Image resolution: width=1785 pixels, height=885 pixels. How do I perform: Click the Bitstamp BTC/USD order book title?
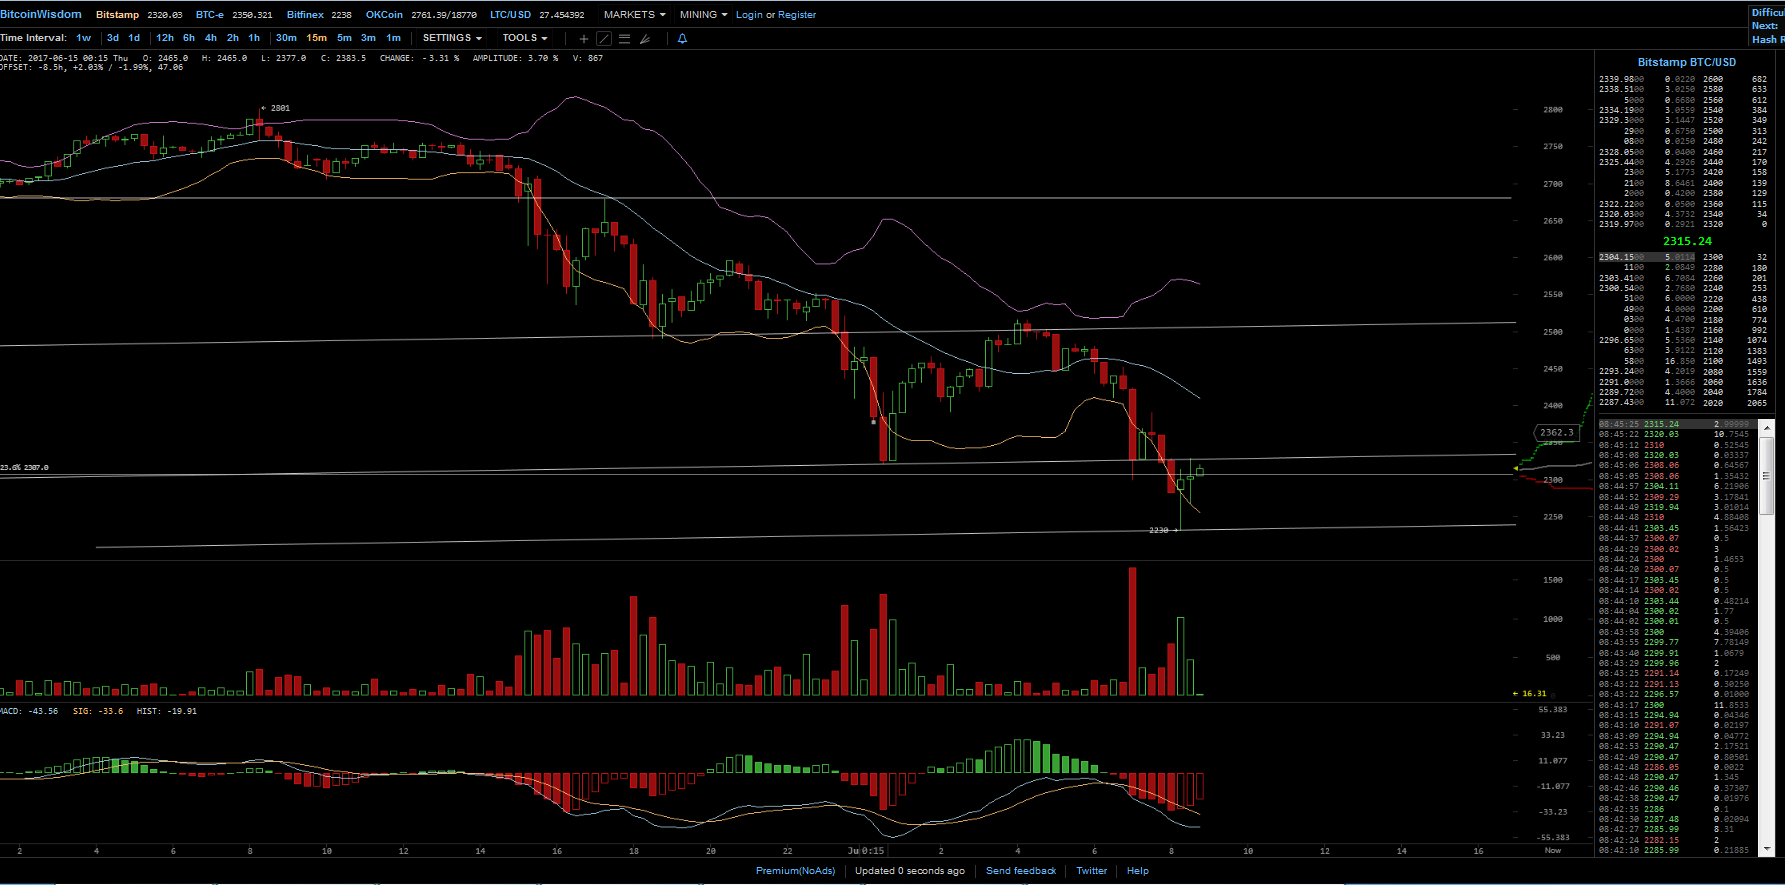(1687, 62)
